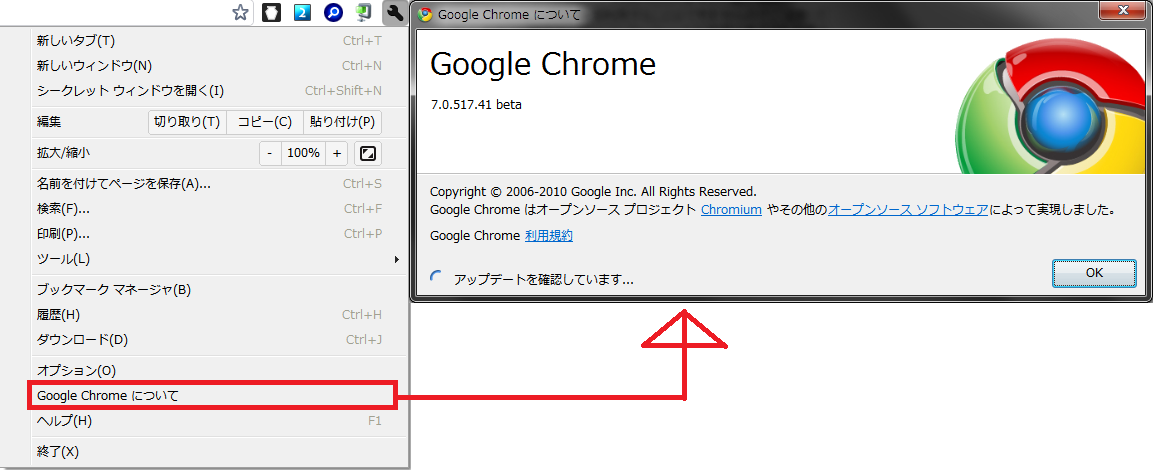Open シークレット ウィンドウを開く(I)
Screen dimensions: 1153x470
click(219, 90)
